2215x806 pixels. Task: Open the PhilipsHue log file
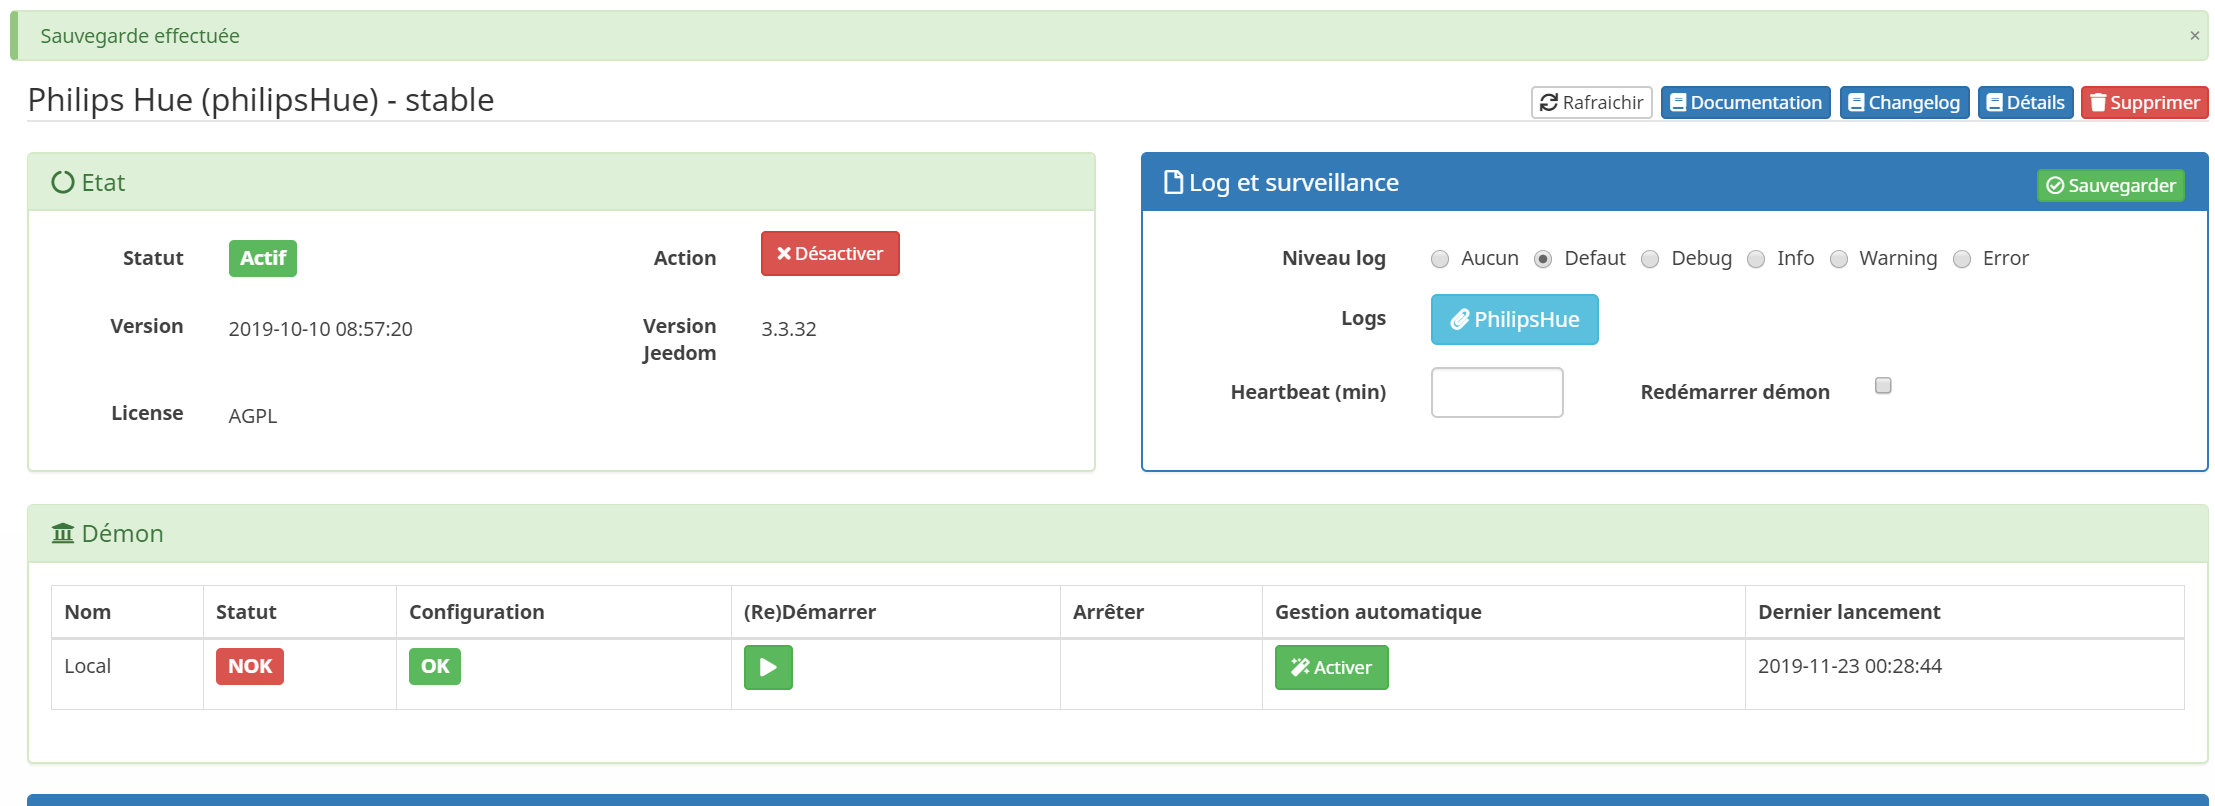(1515, 319)
